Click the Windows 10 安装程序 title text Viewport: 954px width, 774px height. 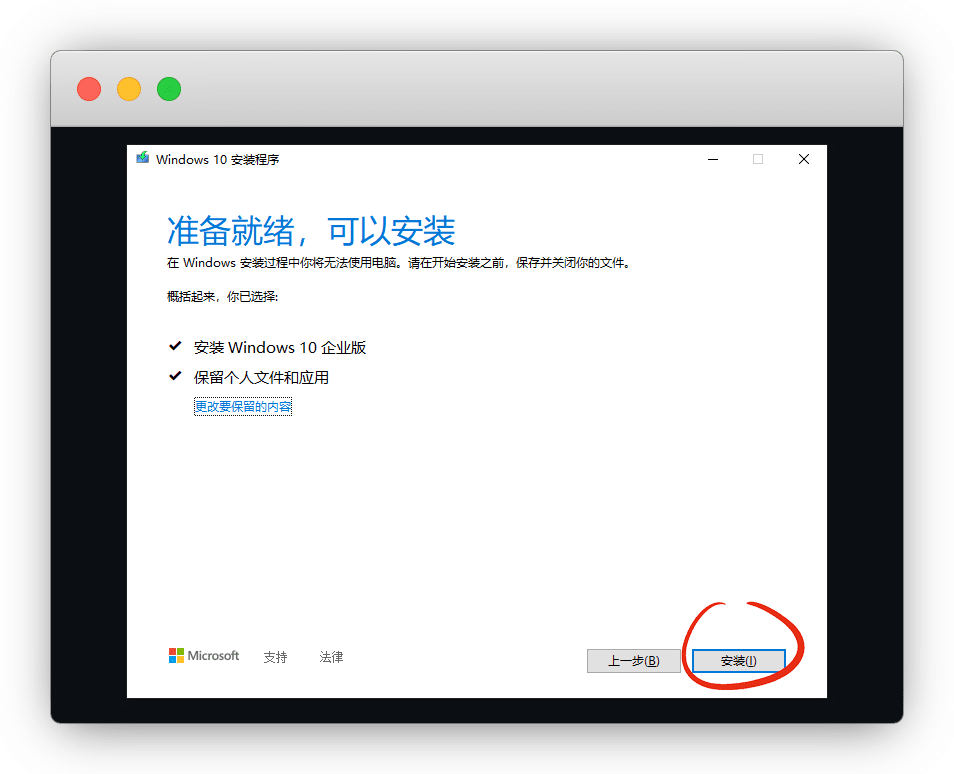pos(217,160)
